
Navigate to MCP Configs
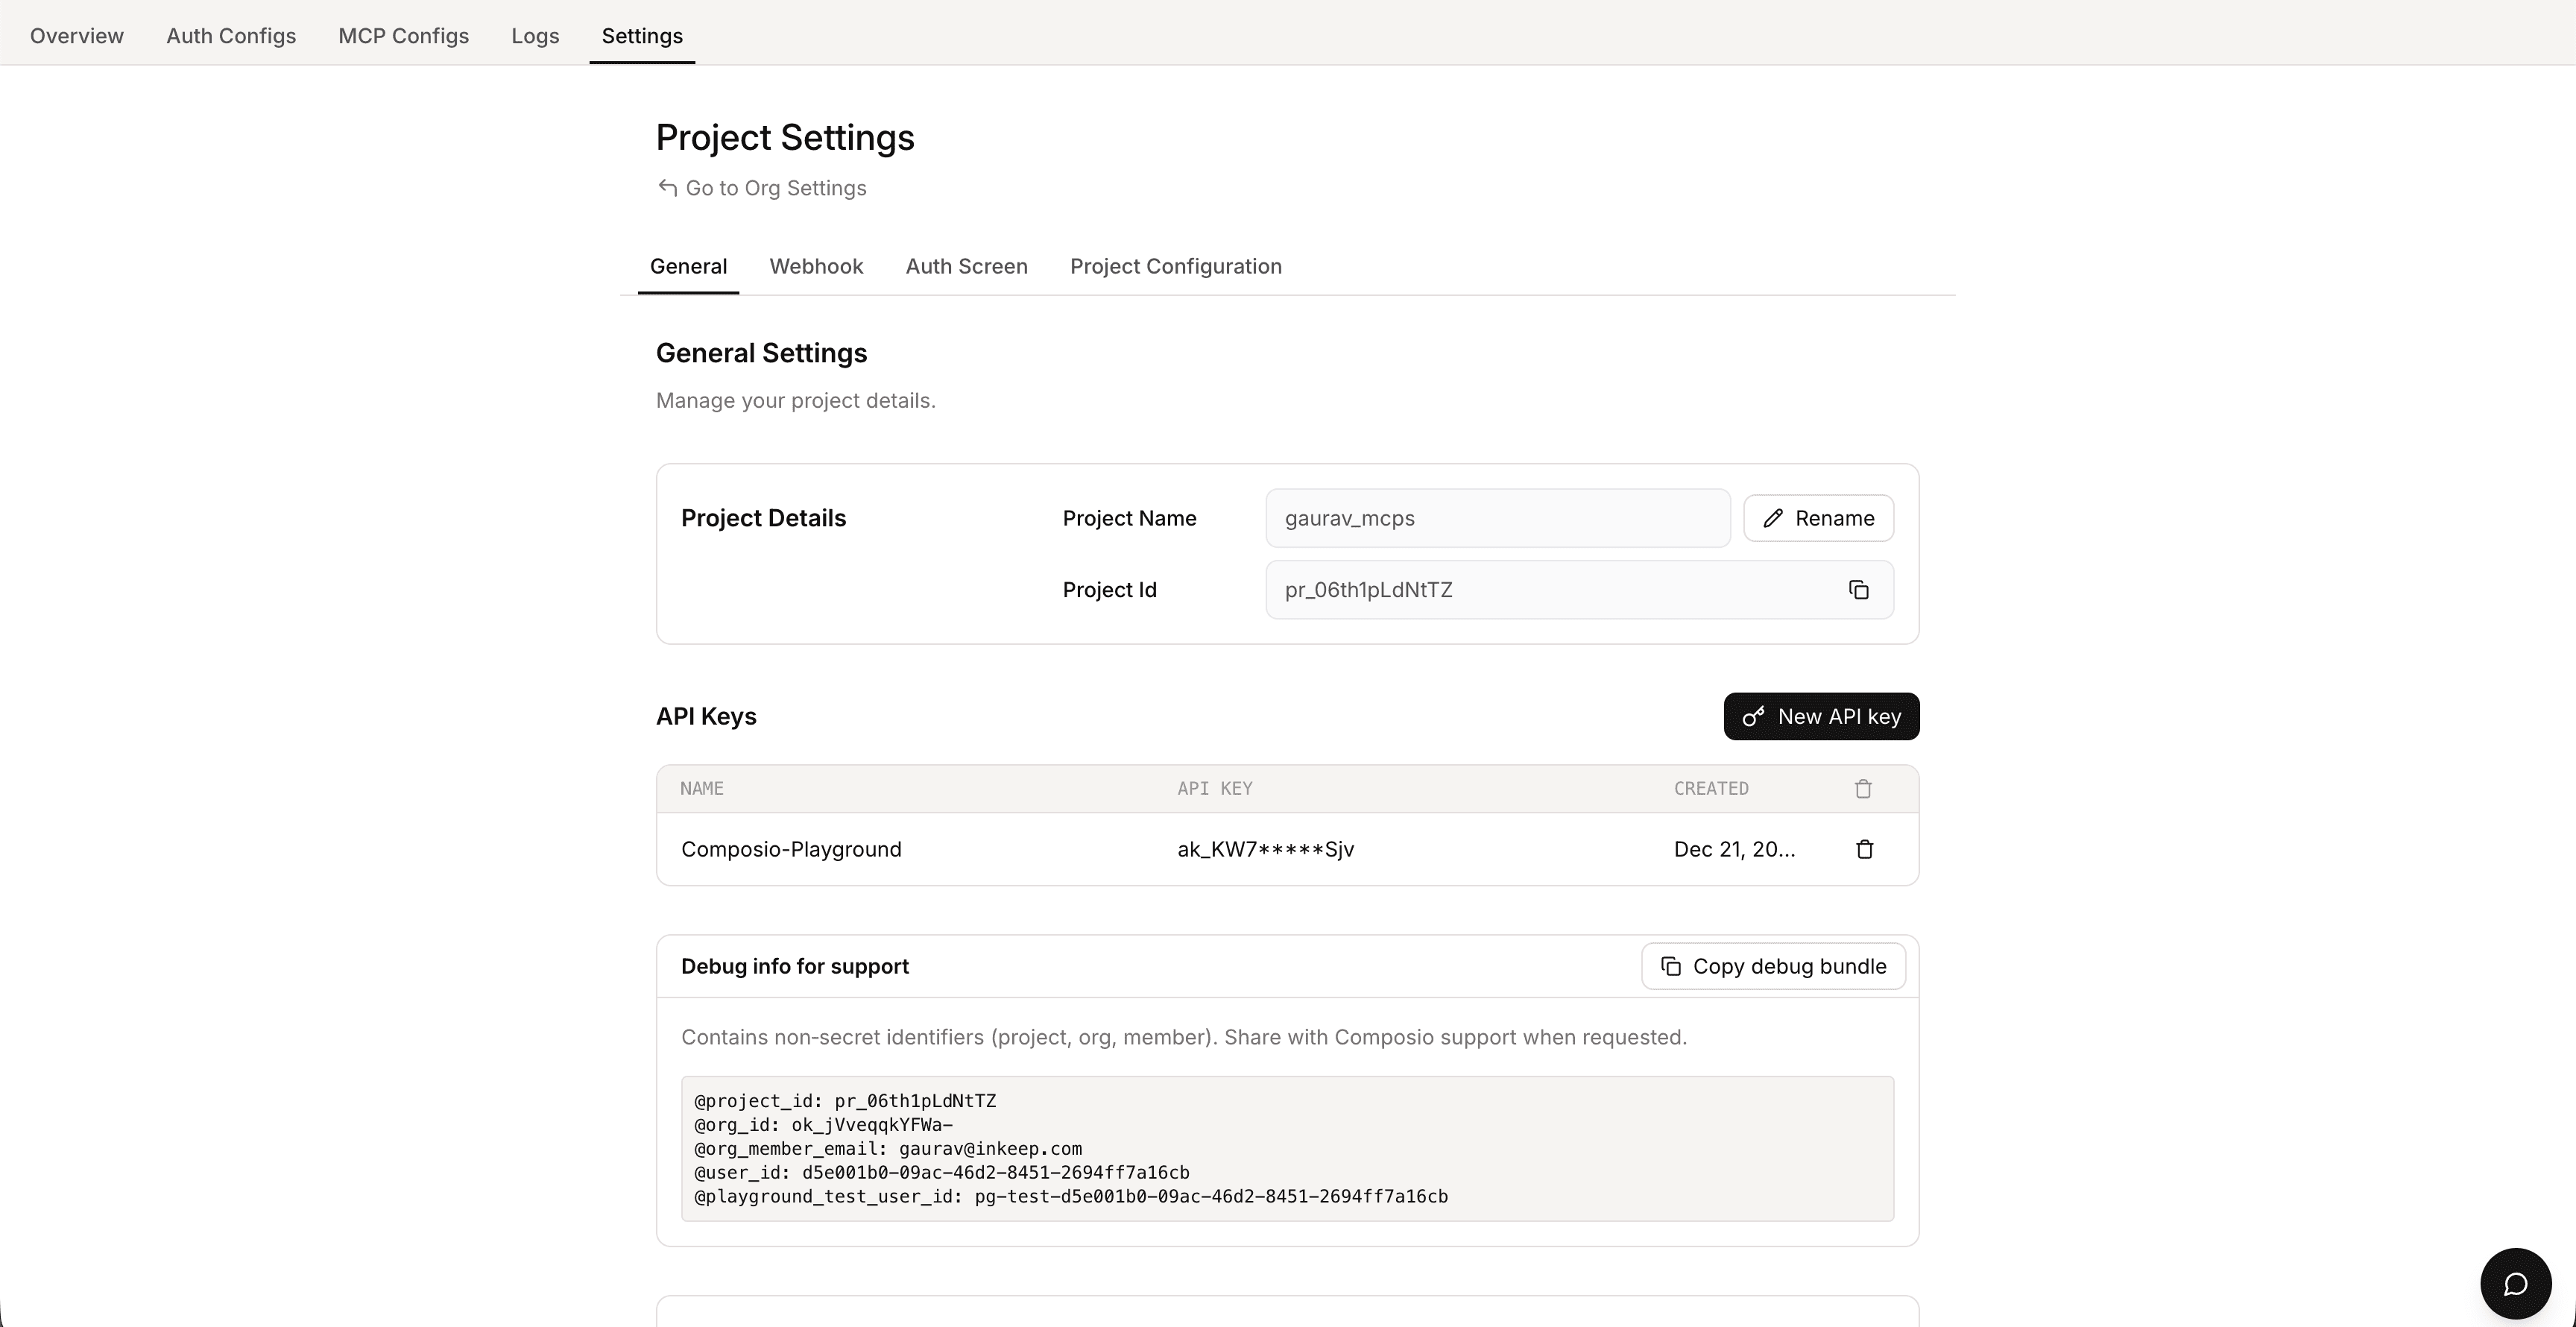pyautogui.click(x=403, y=35)
